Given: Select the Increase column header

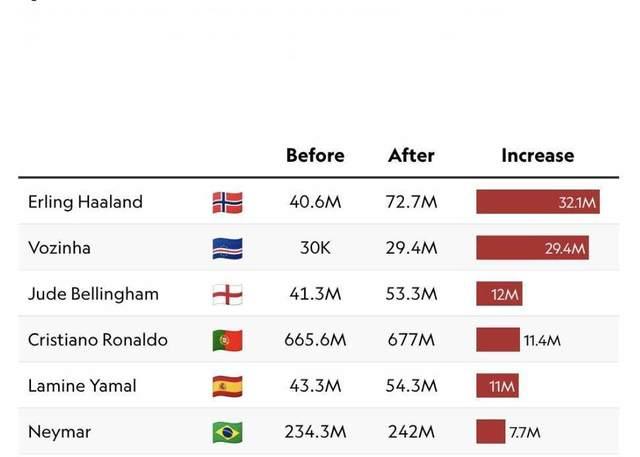Looking at the screenshot, I should (x=538, y=155).
